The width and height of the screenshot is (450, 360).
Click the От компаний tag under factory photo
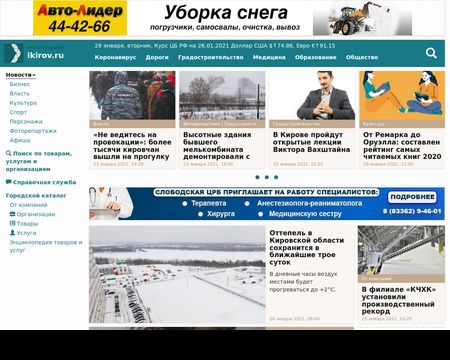[x=376, y=279]
